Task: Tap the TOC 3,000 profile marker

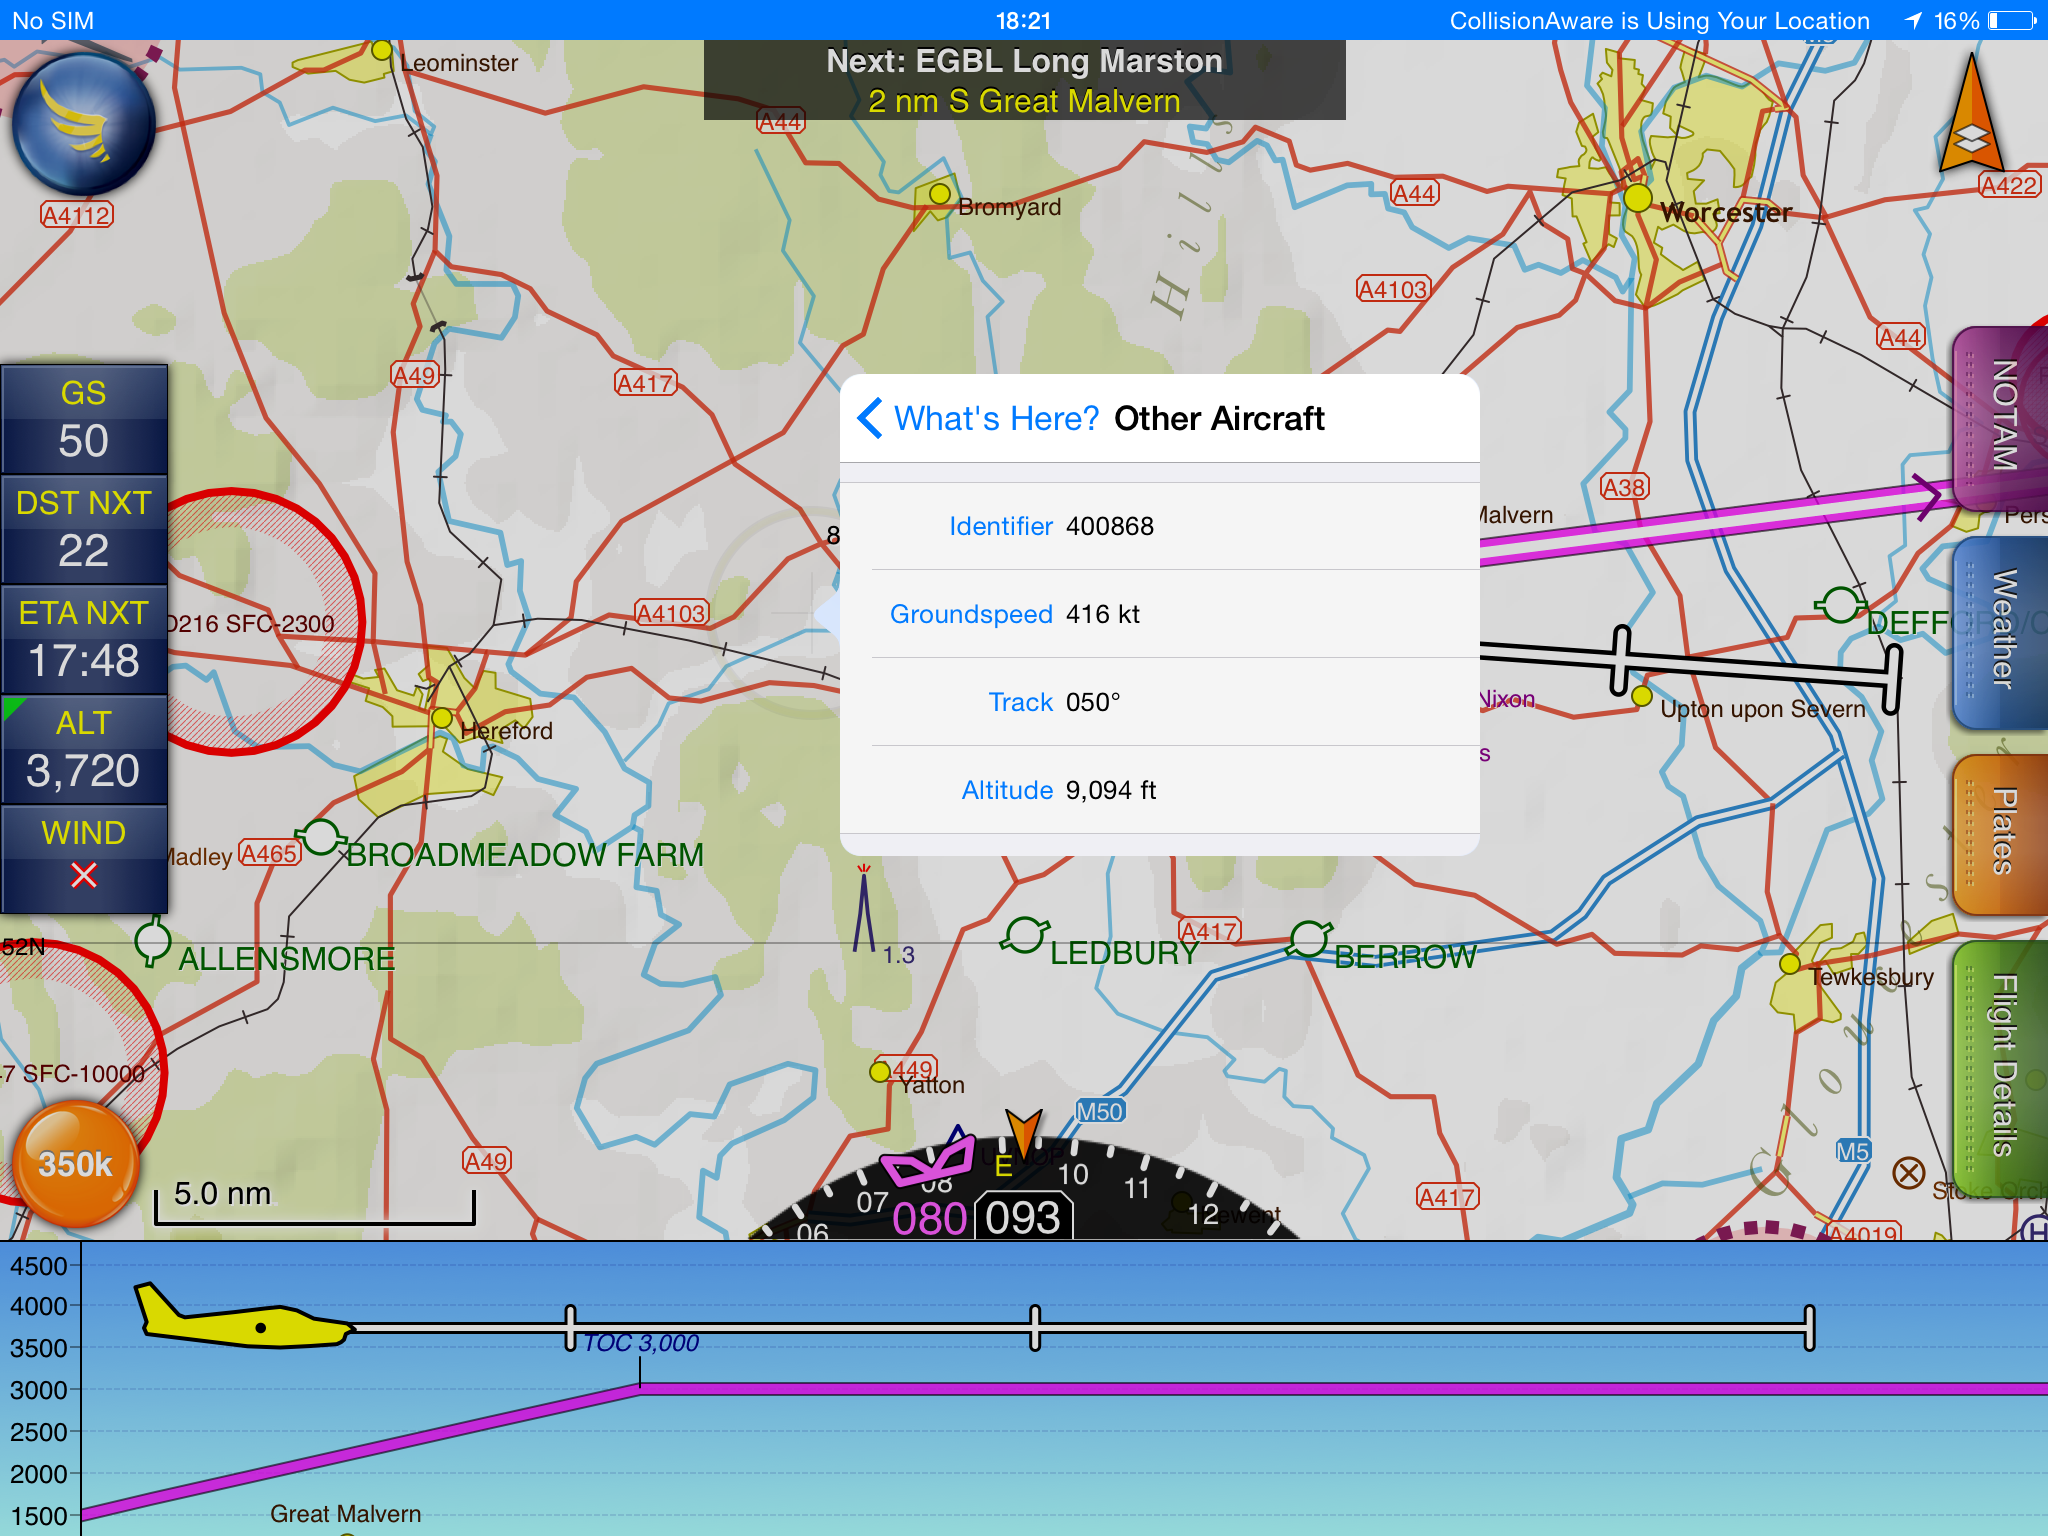Action: tap(640, 1344)
